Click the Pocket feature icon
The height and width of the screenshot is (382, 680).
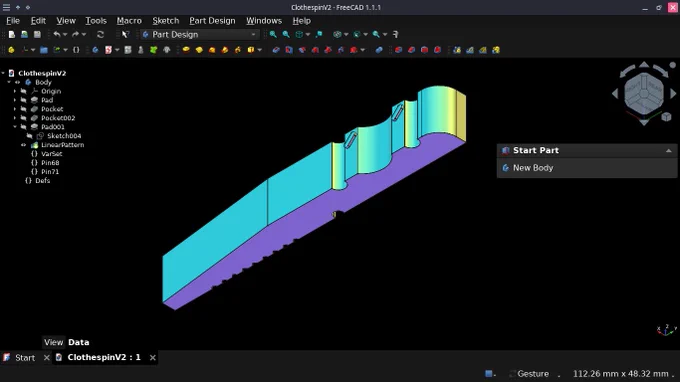coord(276,50)
